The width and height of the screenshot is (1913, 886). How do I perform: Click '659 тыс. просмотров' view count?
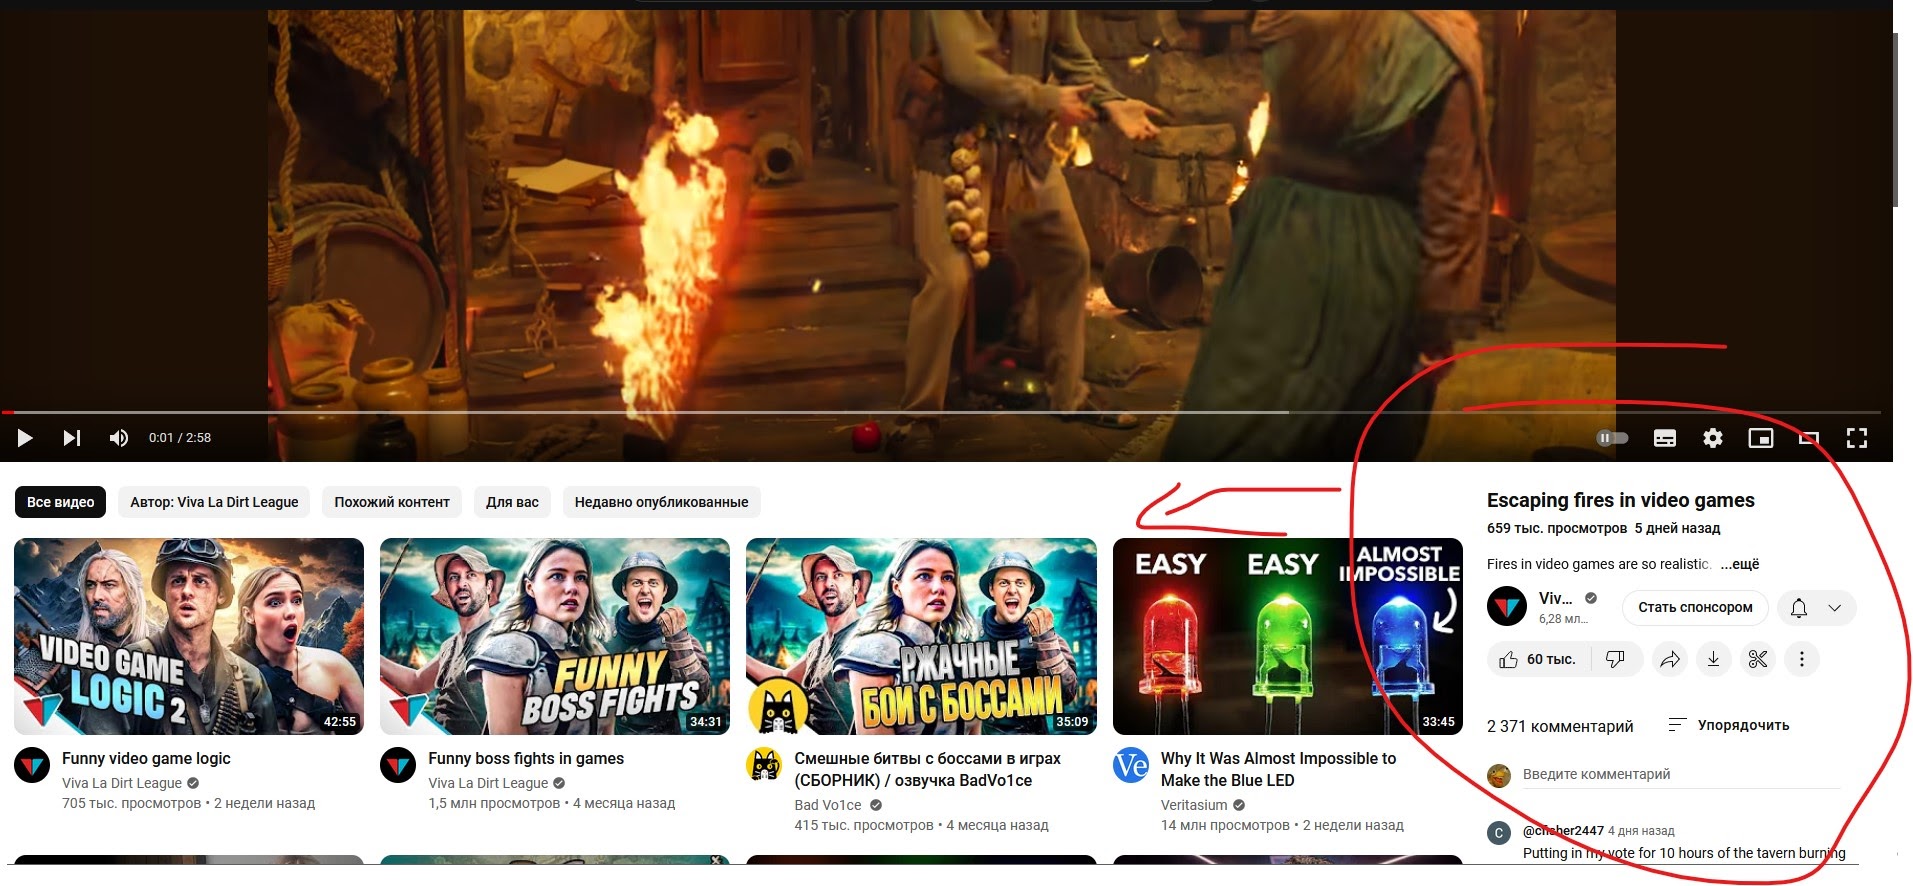[1557, 528]
